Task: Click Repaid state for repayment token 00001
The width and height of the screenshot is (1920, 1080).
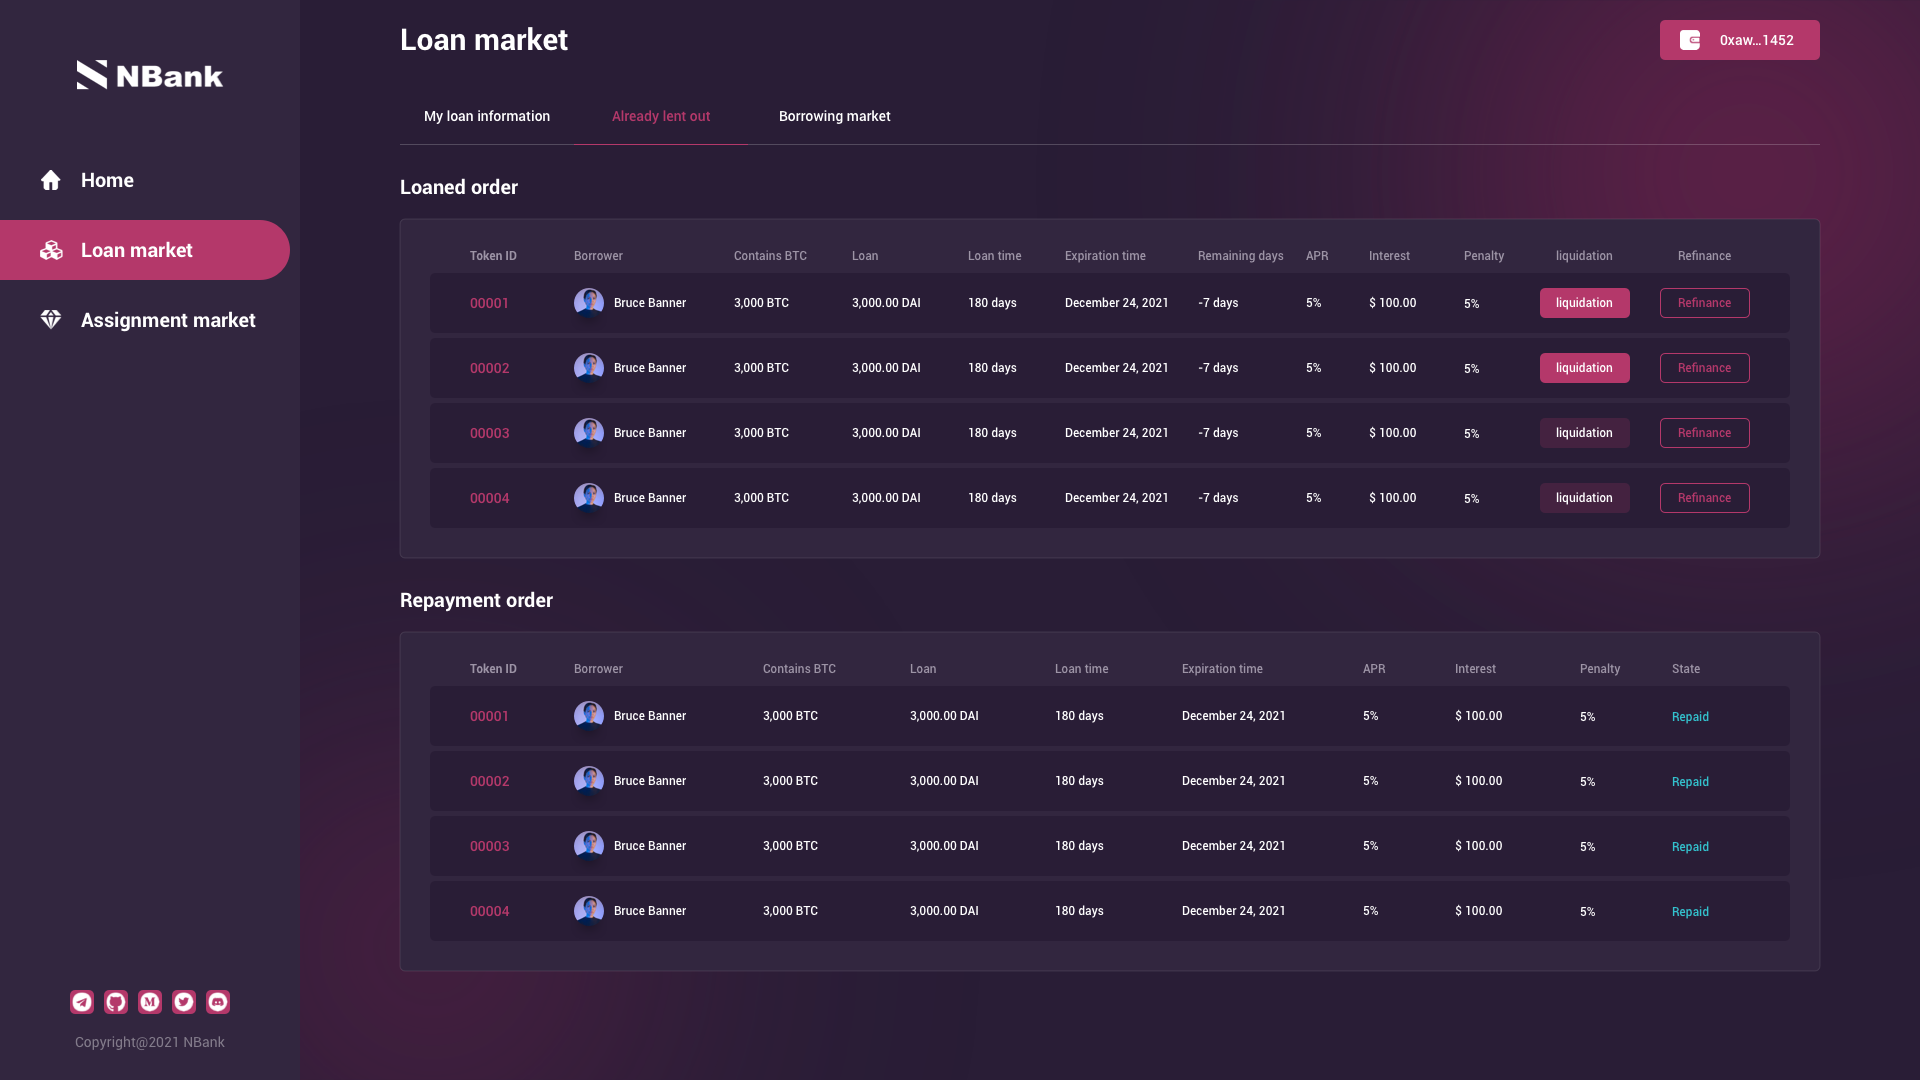Action: [x=1690, y=717]
